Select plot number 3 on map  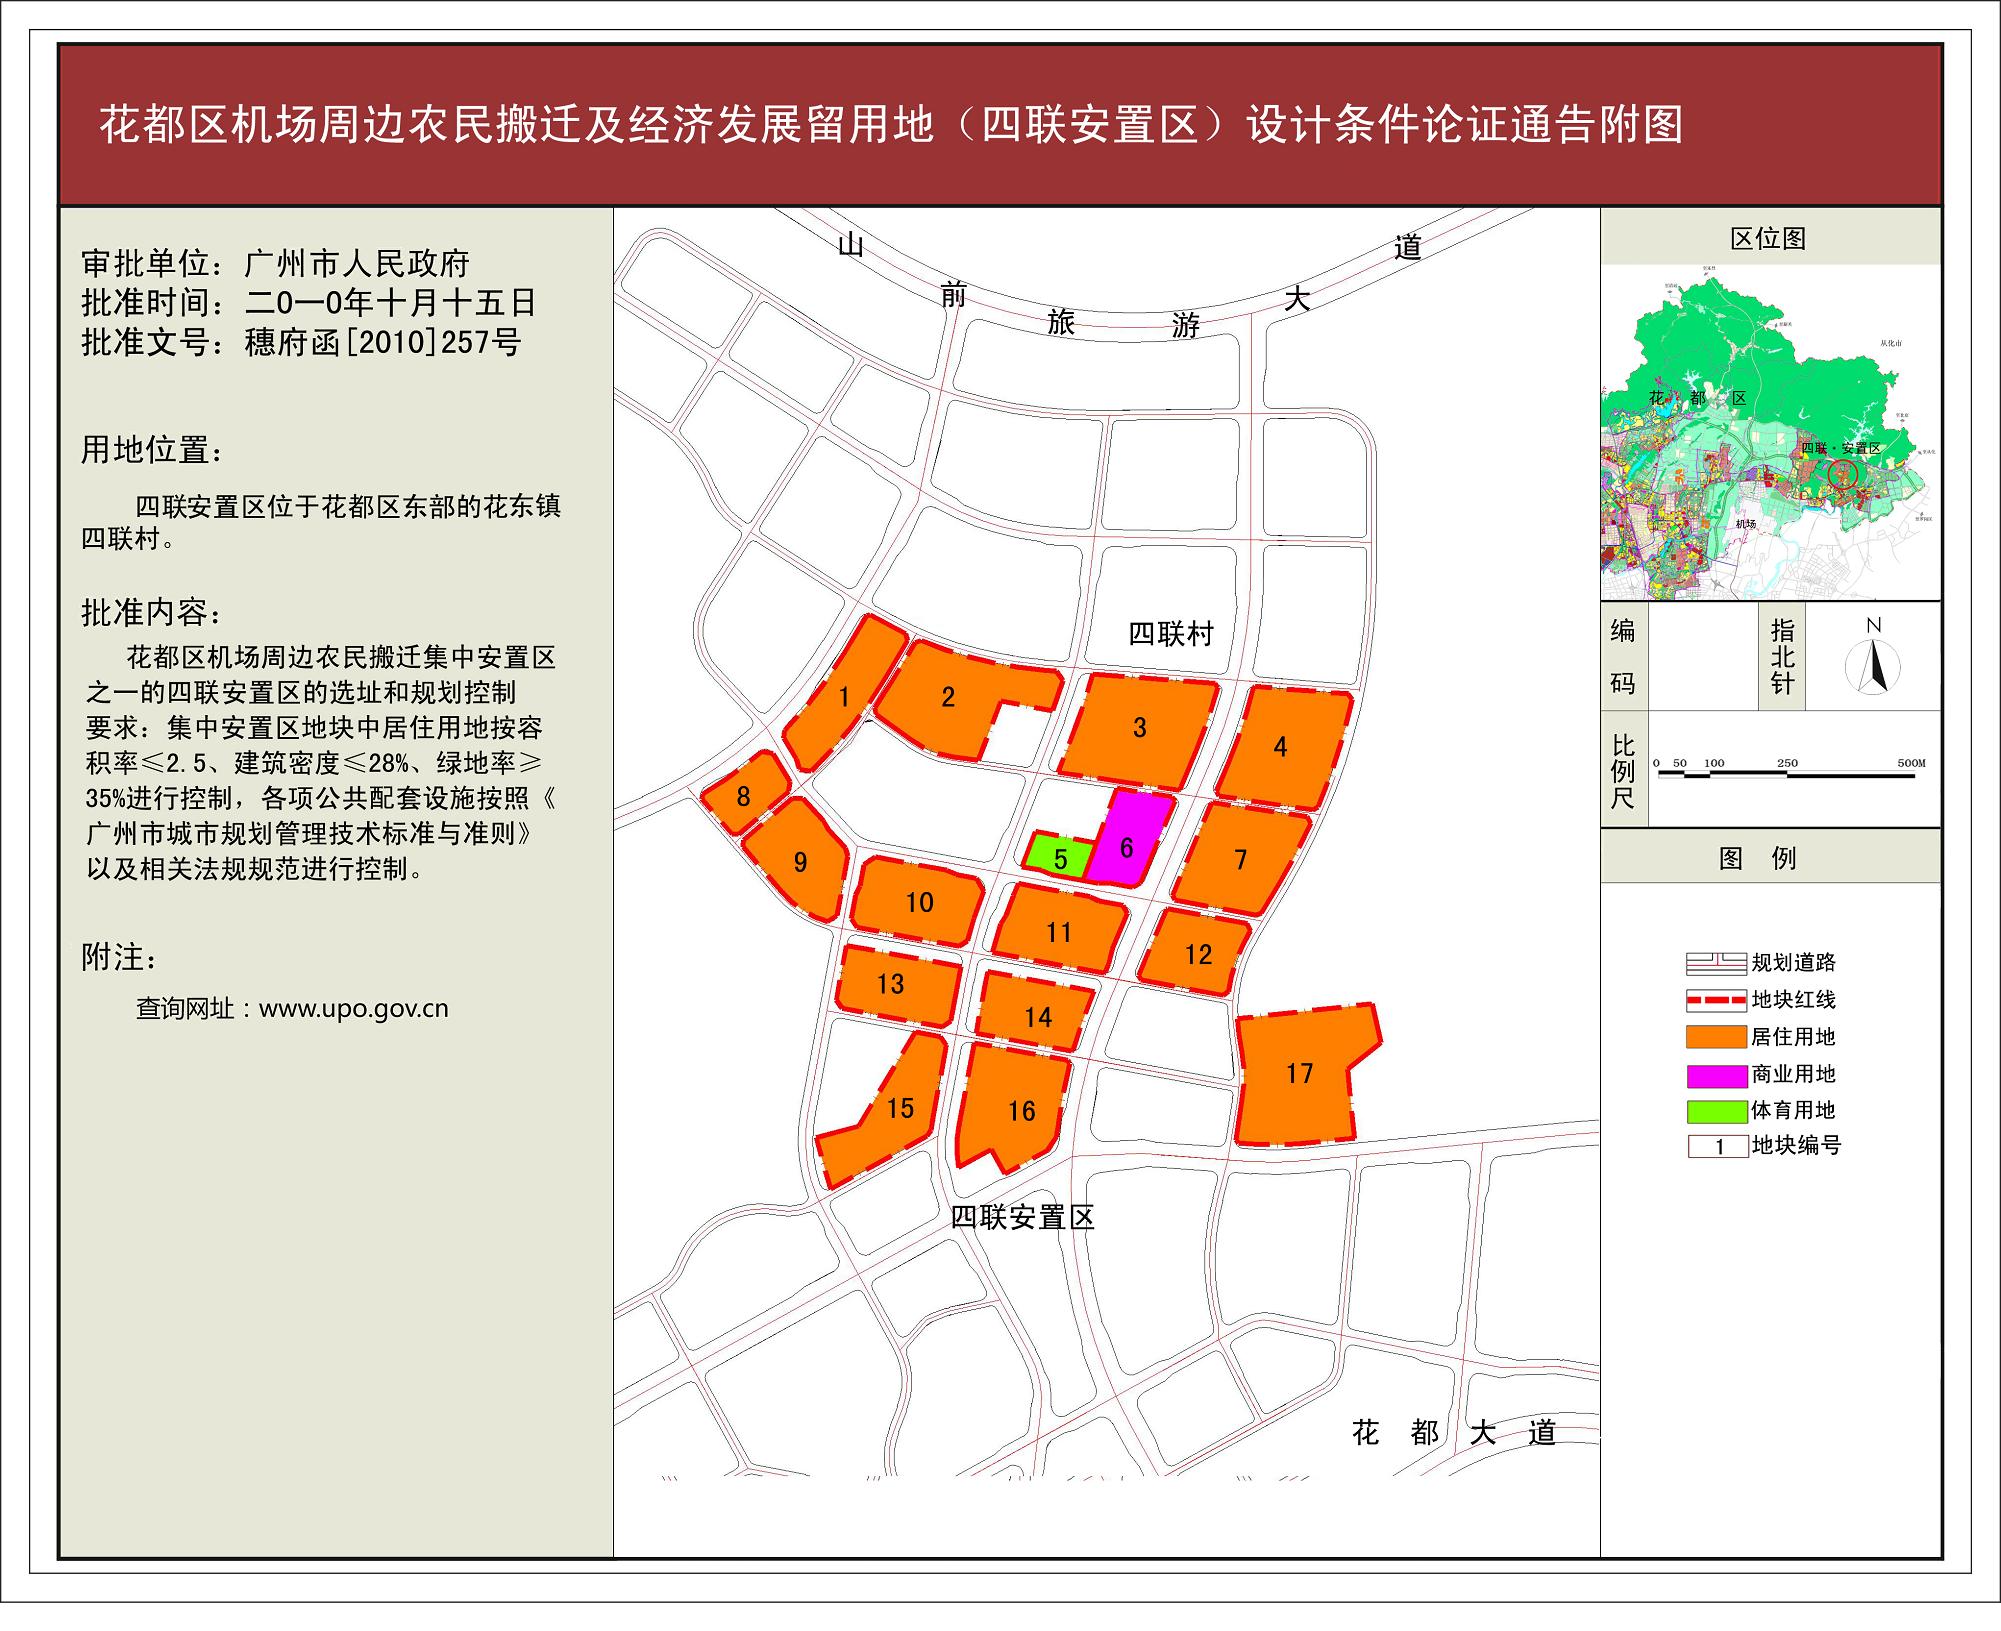[1139, 728]
